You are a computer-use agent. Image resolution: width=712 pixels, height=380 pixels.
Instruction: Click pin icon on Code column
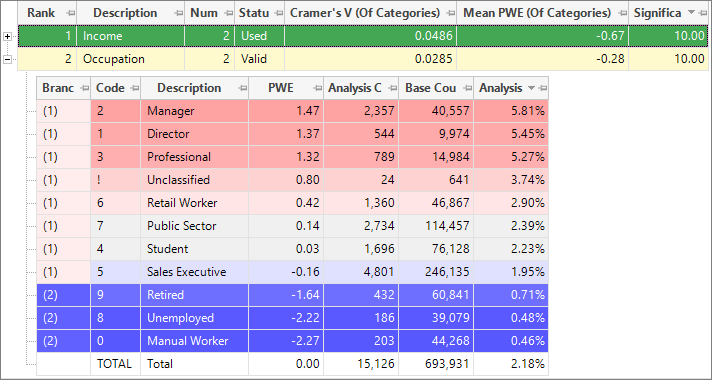[134, 88]
